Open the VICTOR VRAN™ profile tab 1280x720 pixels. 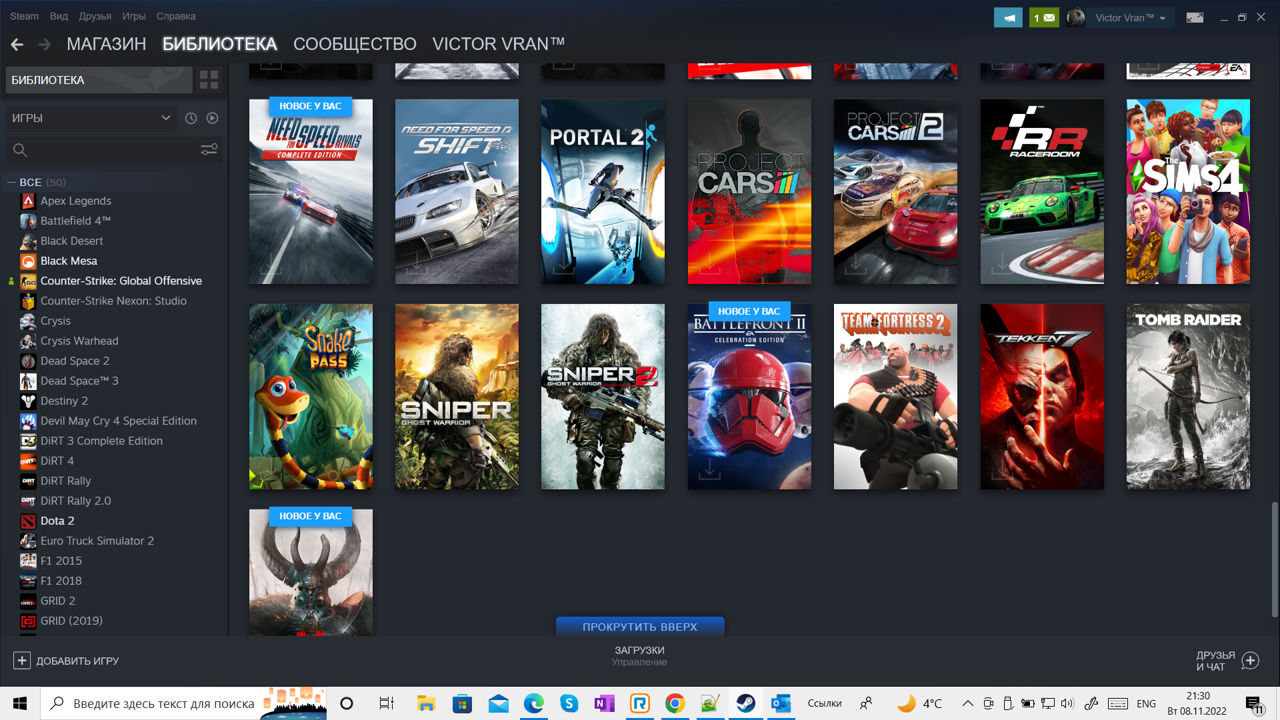(498, 44)
